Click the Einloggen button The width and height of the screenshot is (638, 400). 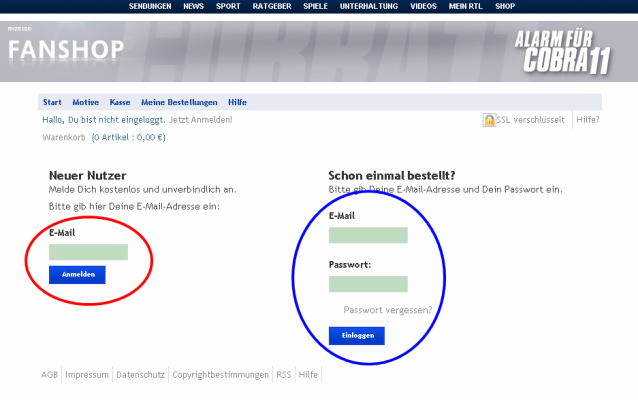coord(357,336)
